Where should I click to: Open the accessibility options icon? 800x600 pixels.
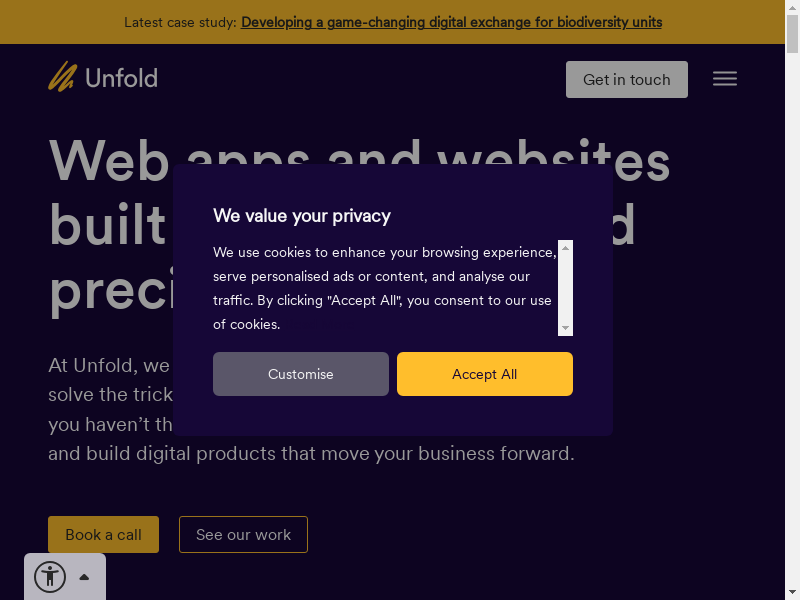pyautogui.click(x=50, y=577)
